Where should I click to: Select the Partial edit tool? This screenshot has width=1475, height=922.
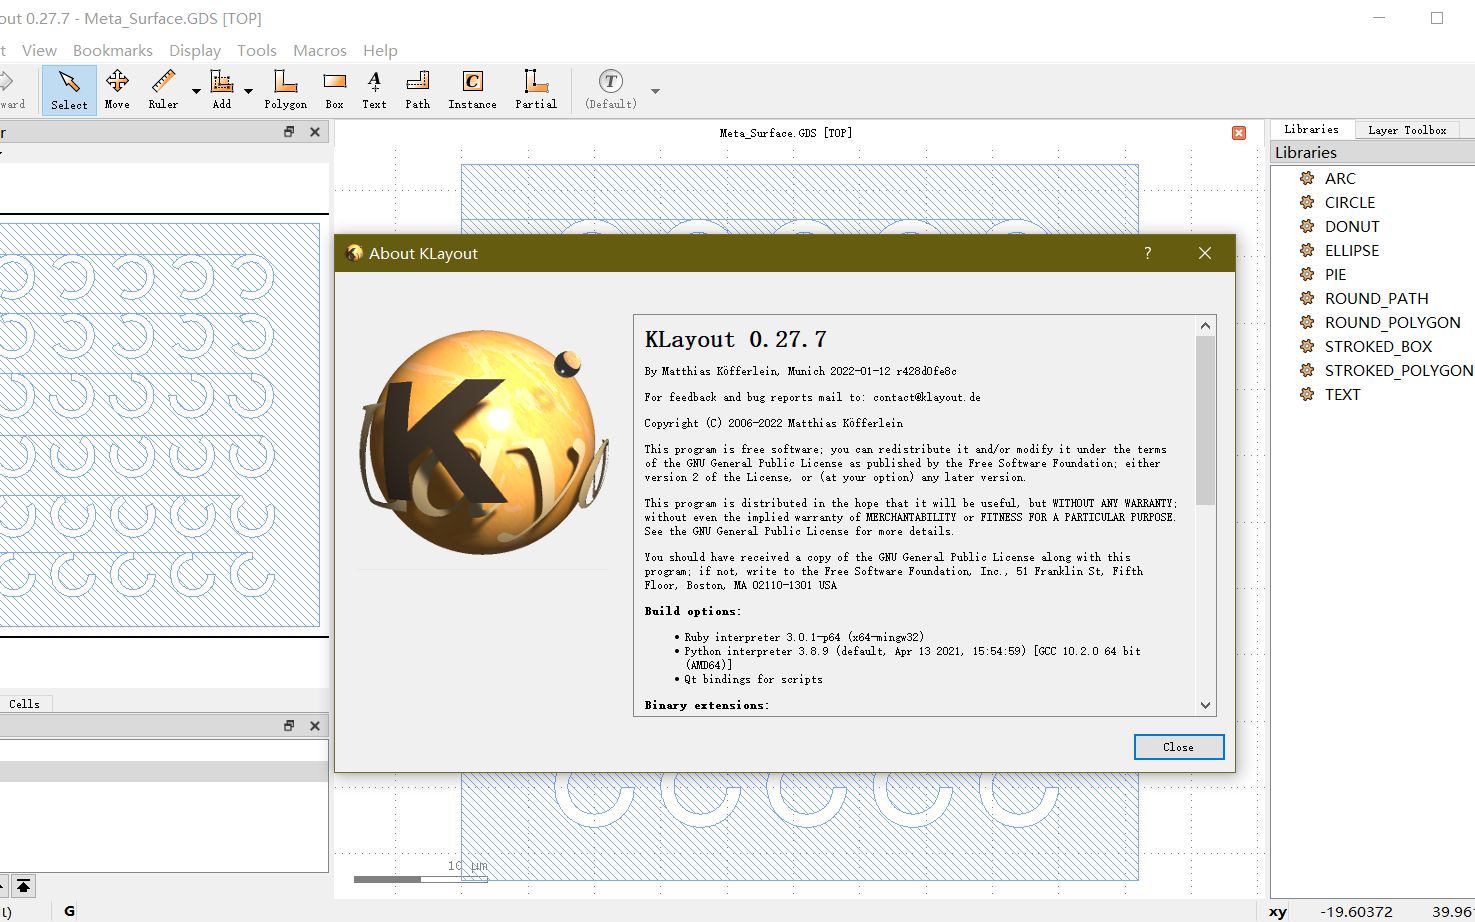[536, 90]
